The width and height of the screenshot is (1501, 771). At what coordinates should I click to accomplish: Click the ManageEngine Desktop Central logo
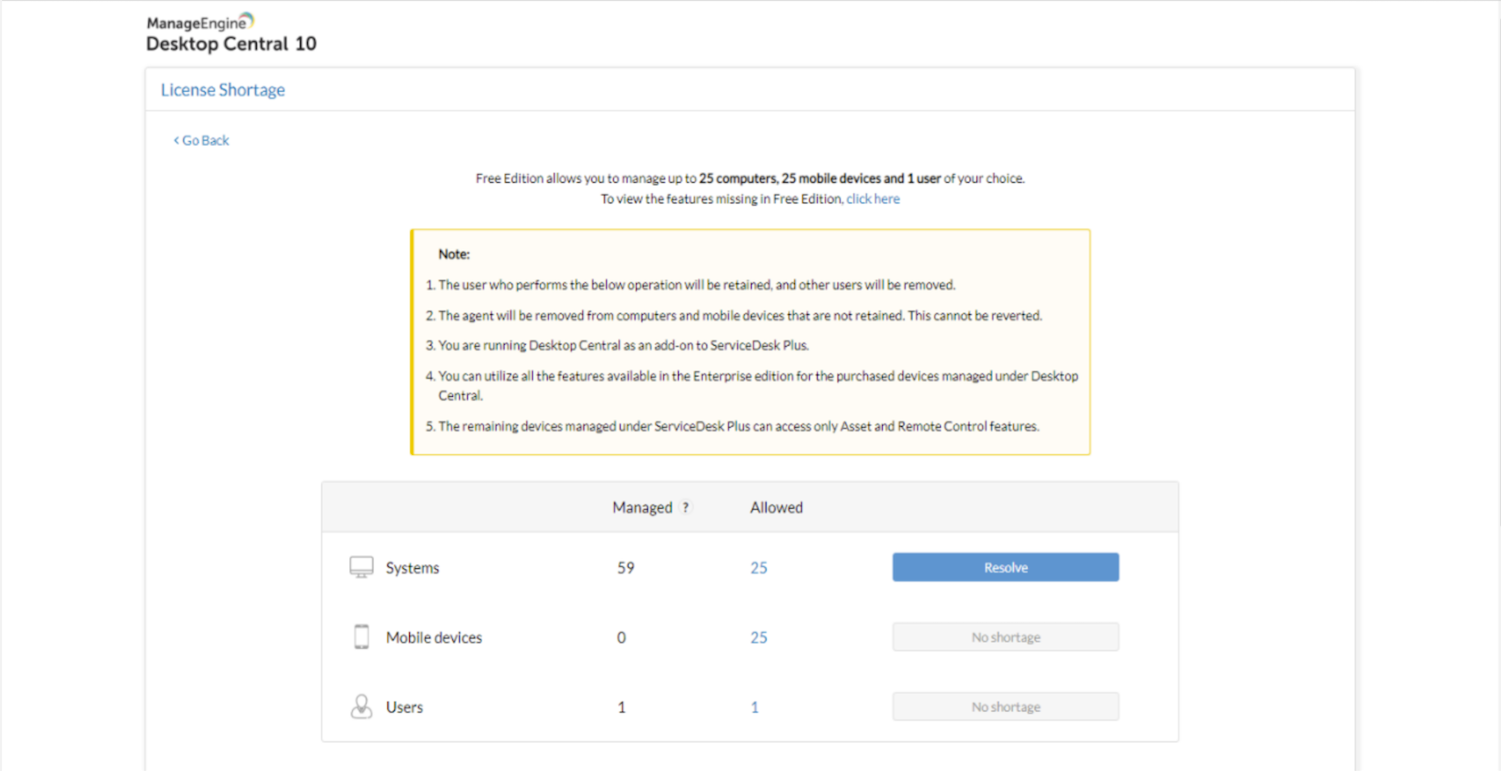click(x=231, y=32)
